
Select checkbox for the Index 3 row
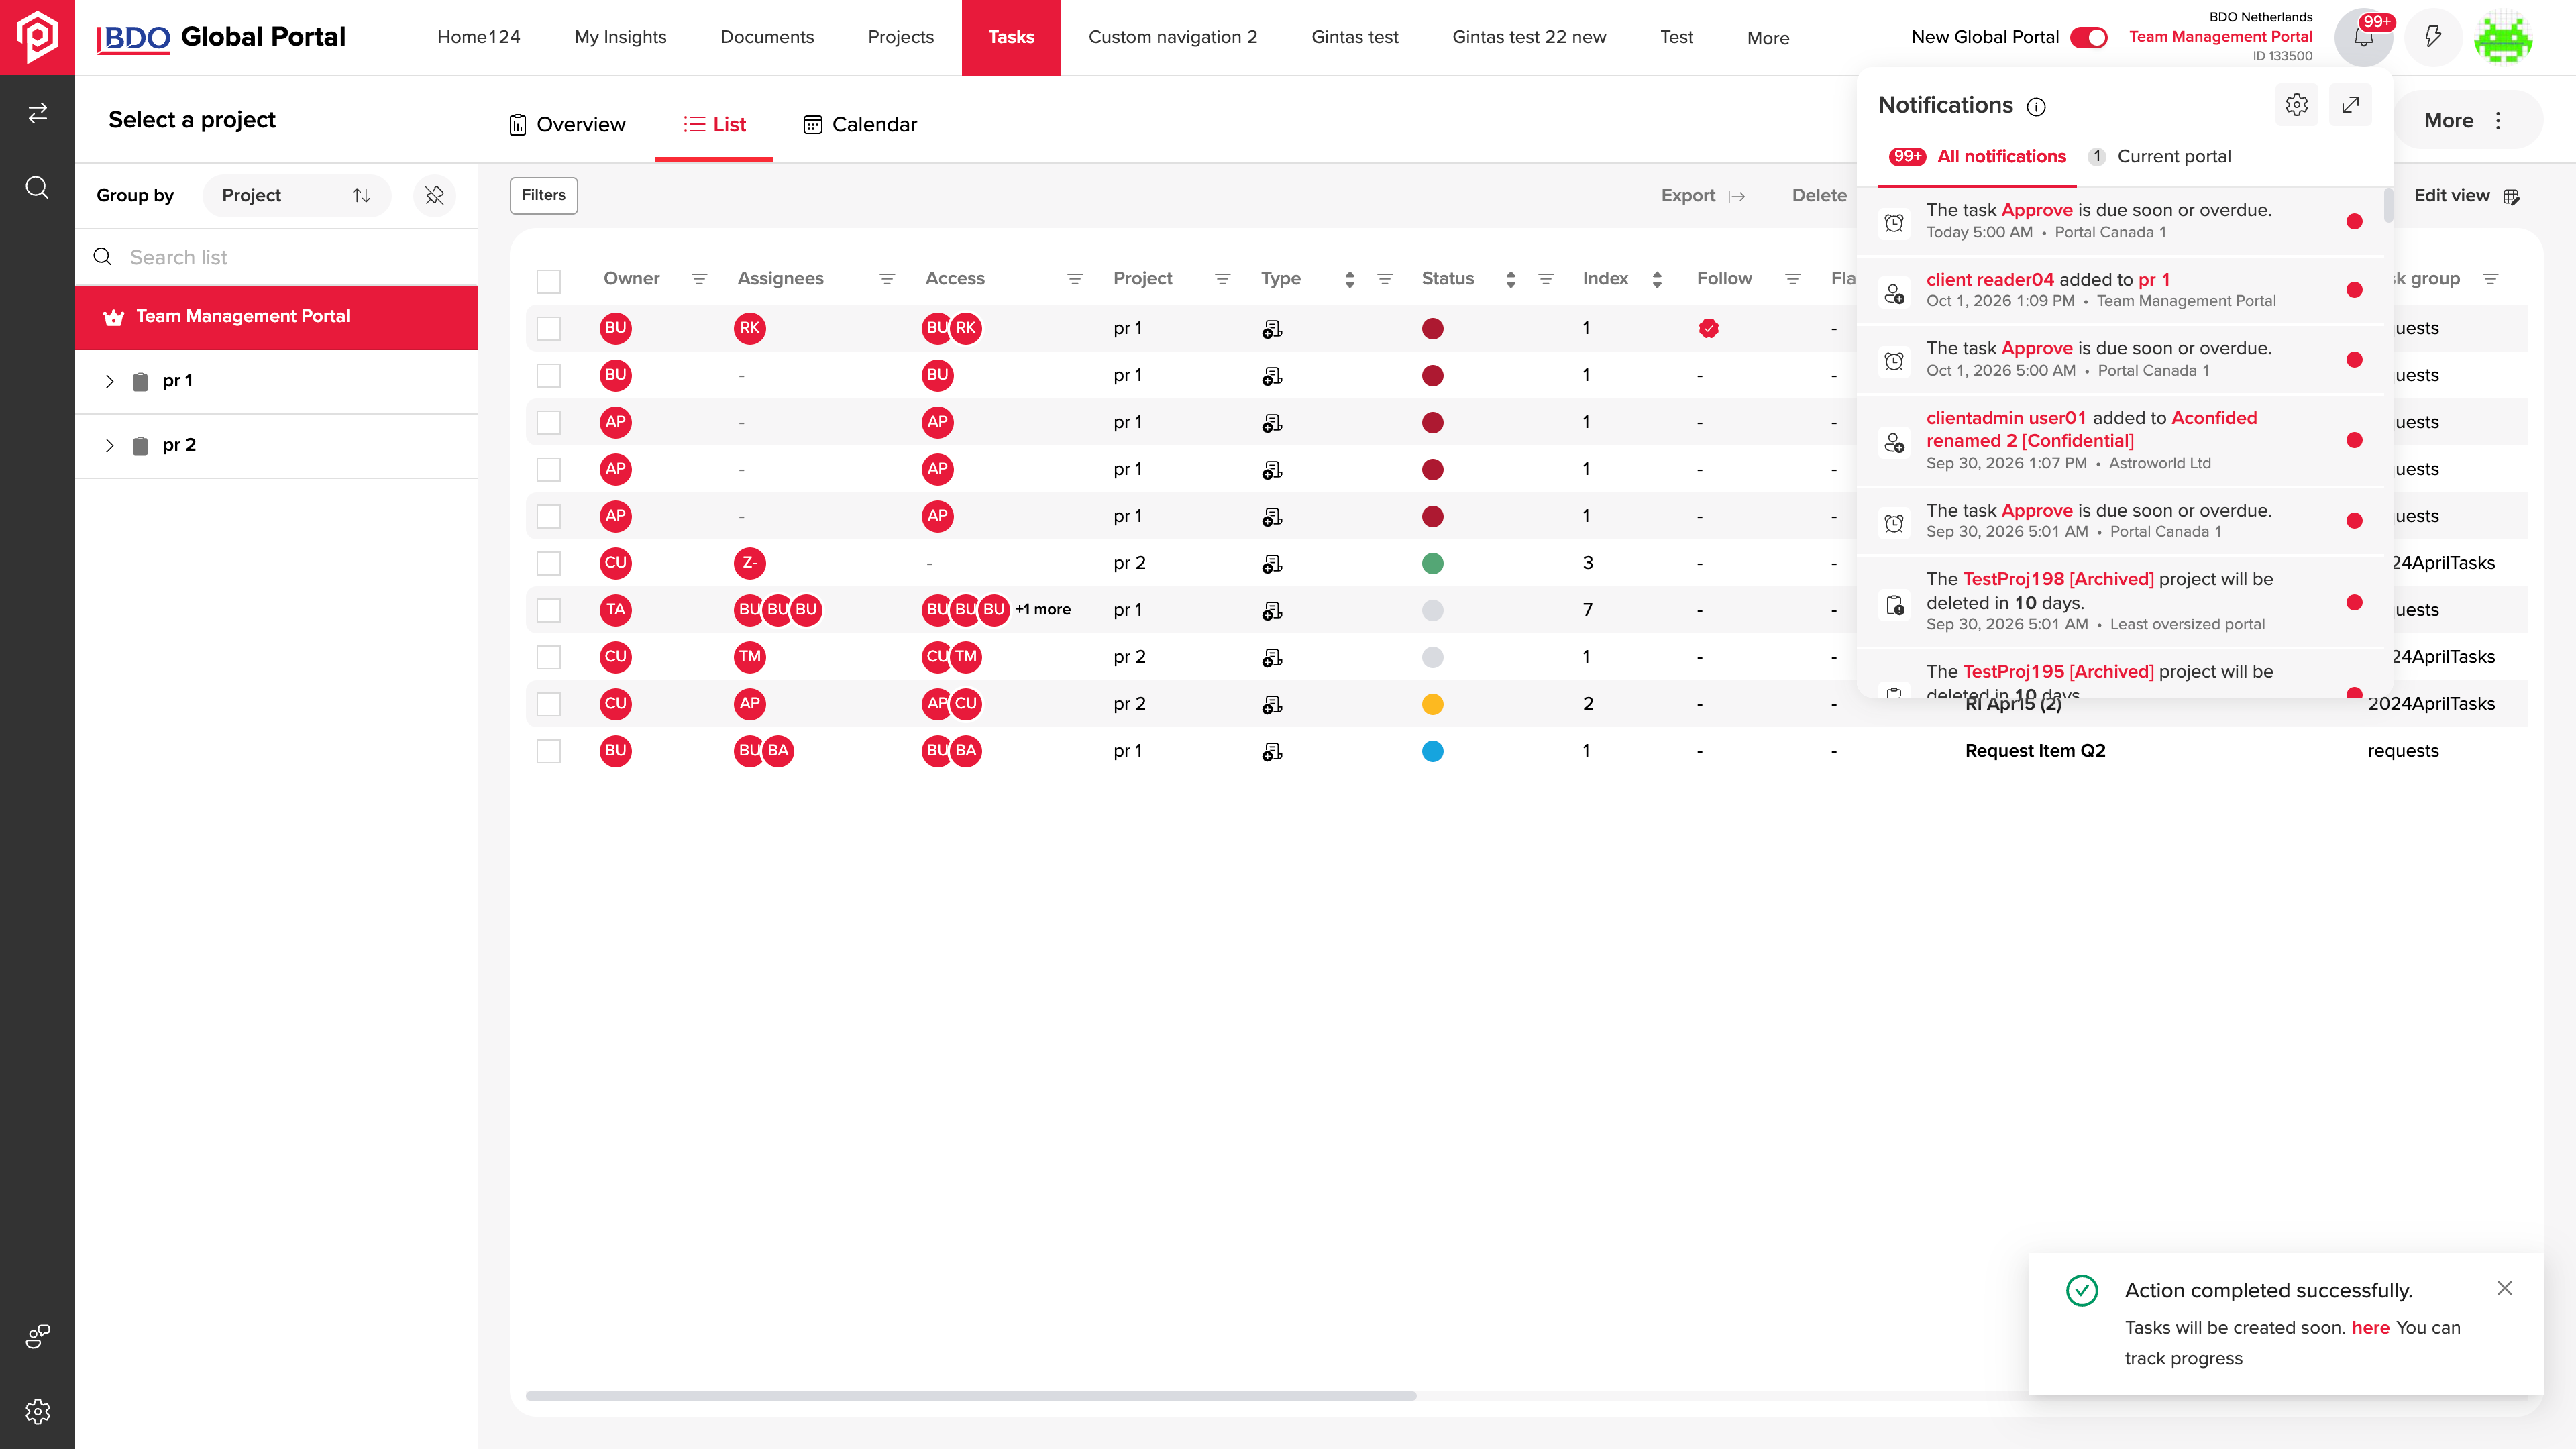(x=548, y=563)
